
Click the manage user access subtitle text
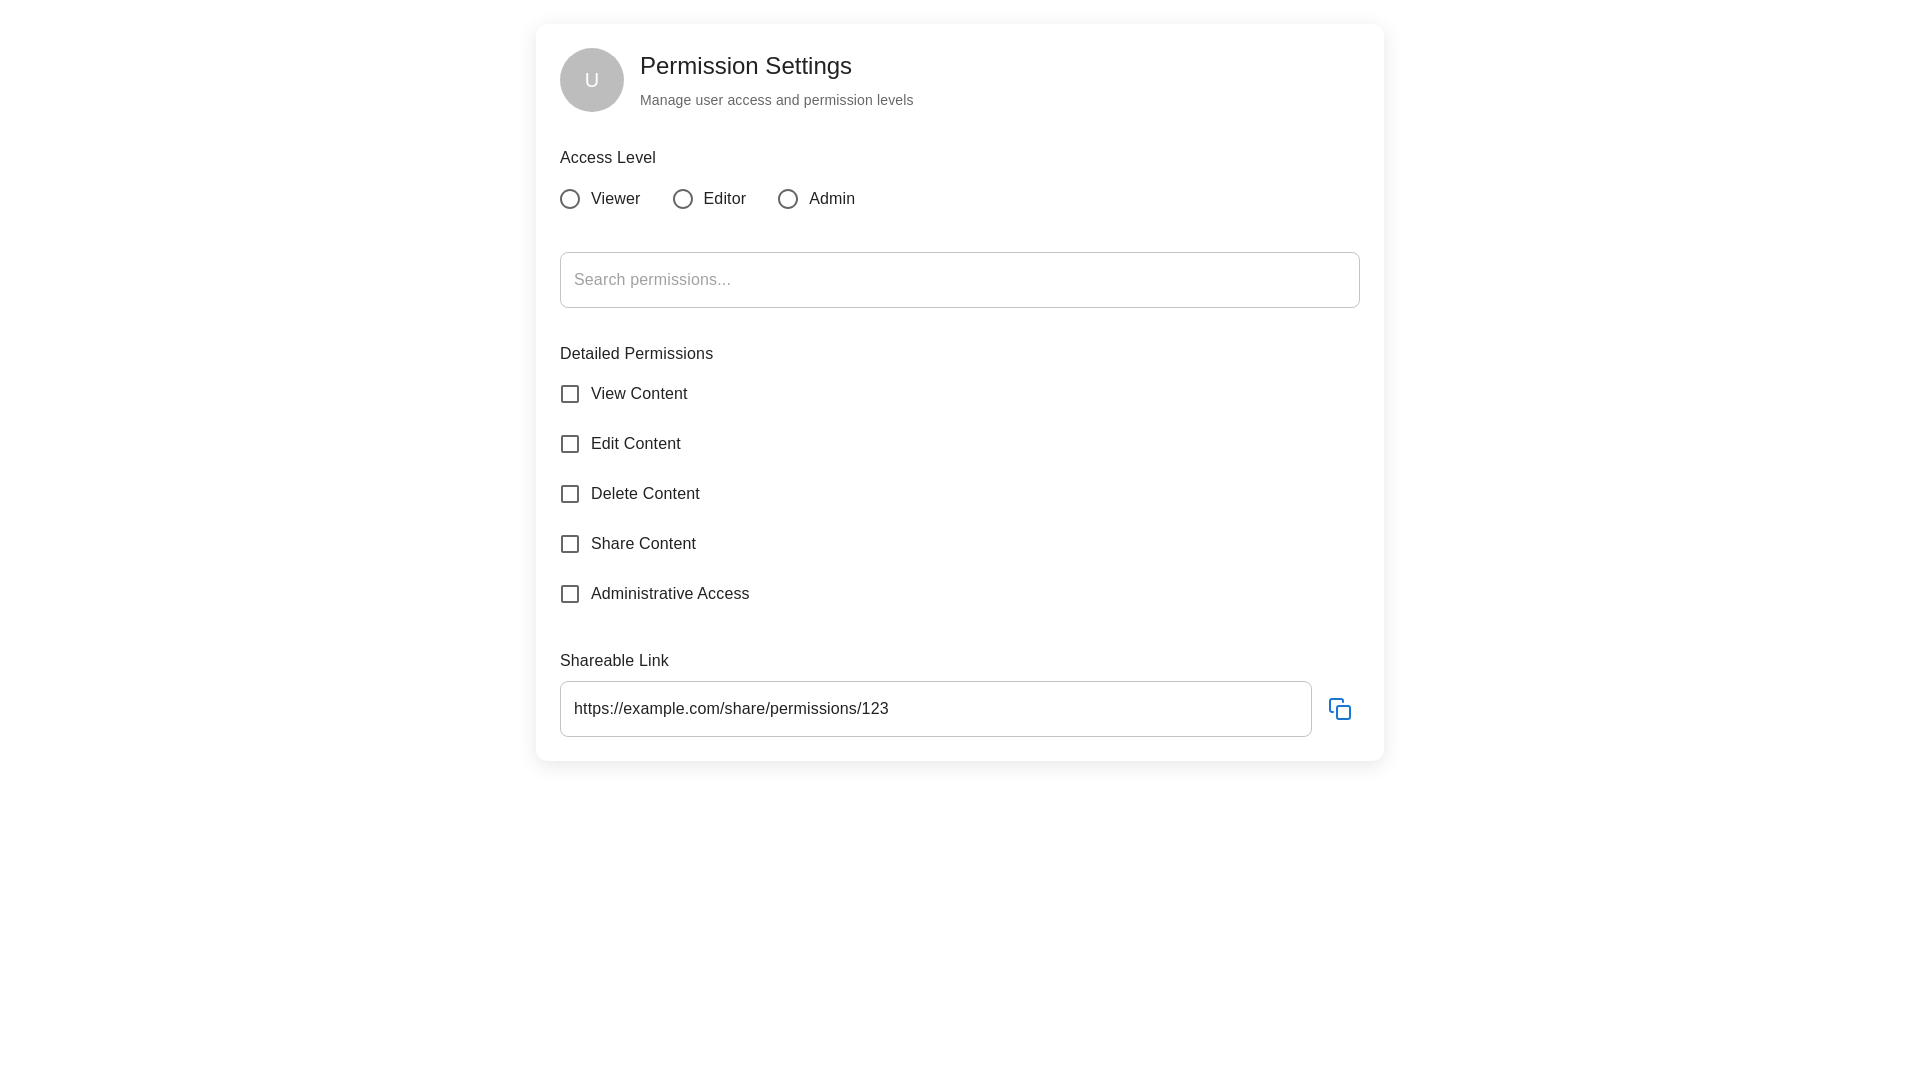[x=776, y=100]
